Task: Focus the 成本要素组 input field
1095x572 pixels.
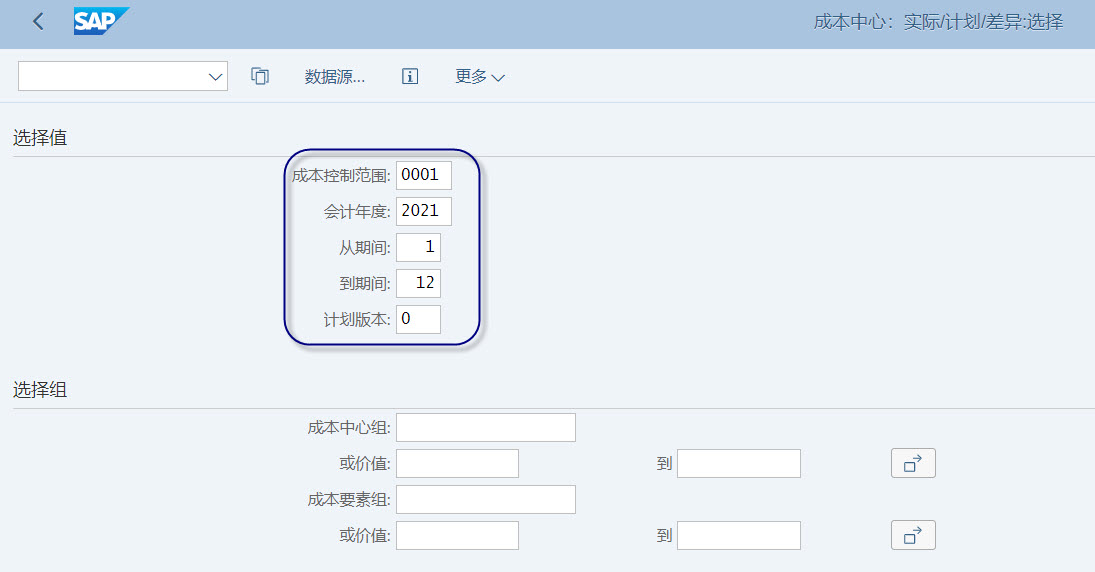Action: (486, 500)
